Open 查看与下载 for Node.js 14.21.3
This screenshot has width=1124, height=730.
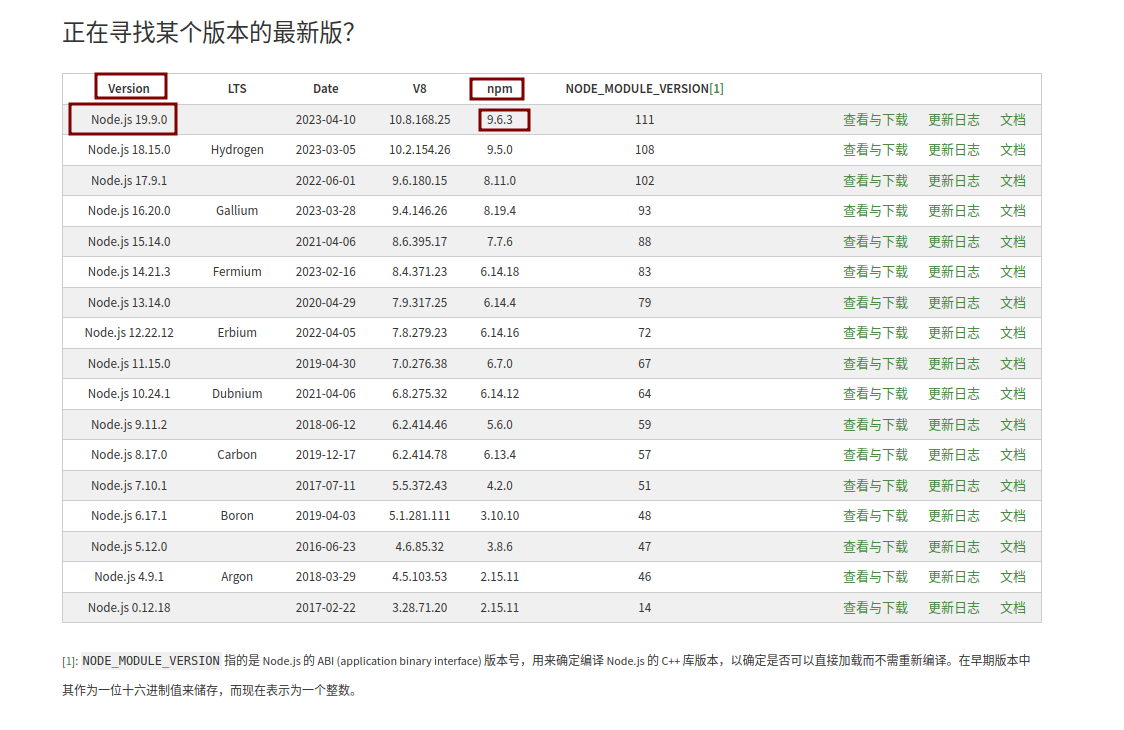[875, 272]
